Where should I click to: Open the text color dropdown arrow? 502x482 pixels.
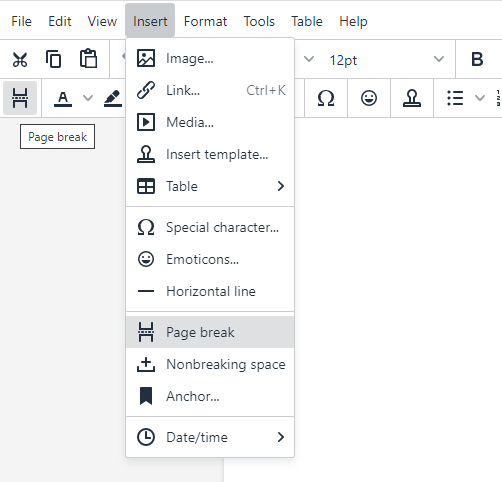tap(88, 98)
